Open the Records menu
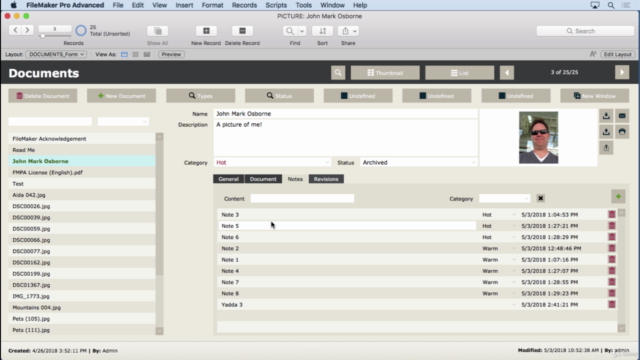640x360 pixels. click(244, 5)
